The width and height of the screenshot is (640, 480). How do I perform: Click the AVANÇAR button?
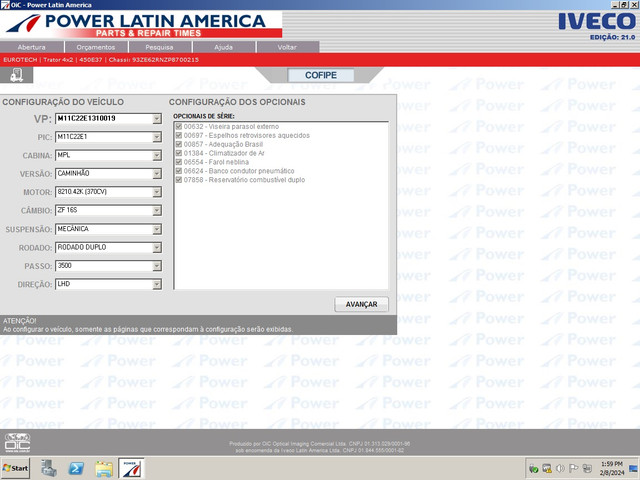(361, 304)
